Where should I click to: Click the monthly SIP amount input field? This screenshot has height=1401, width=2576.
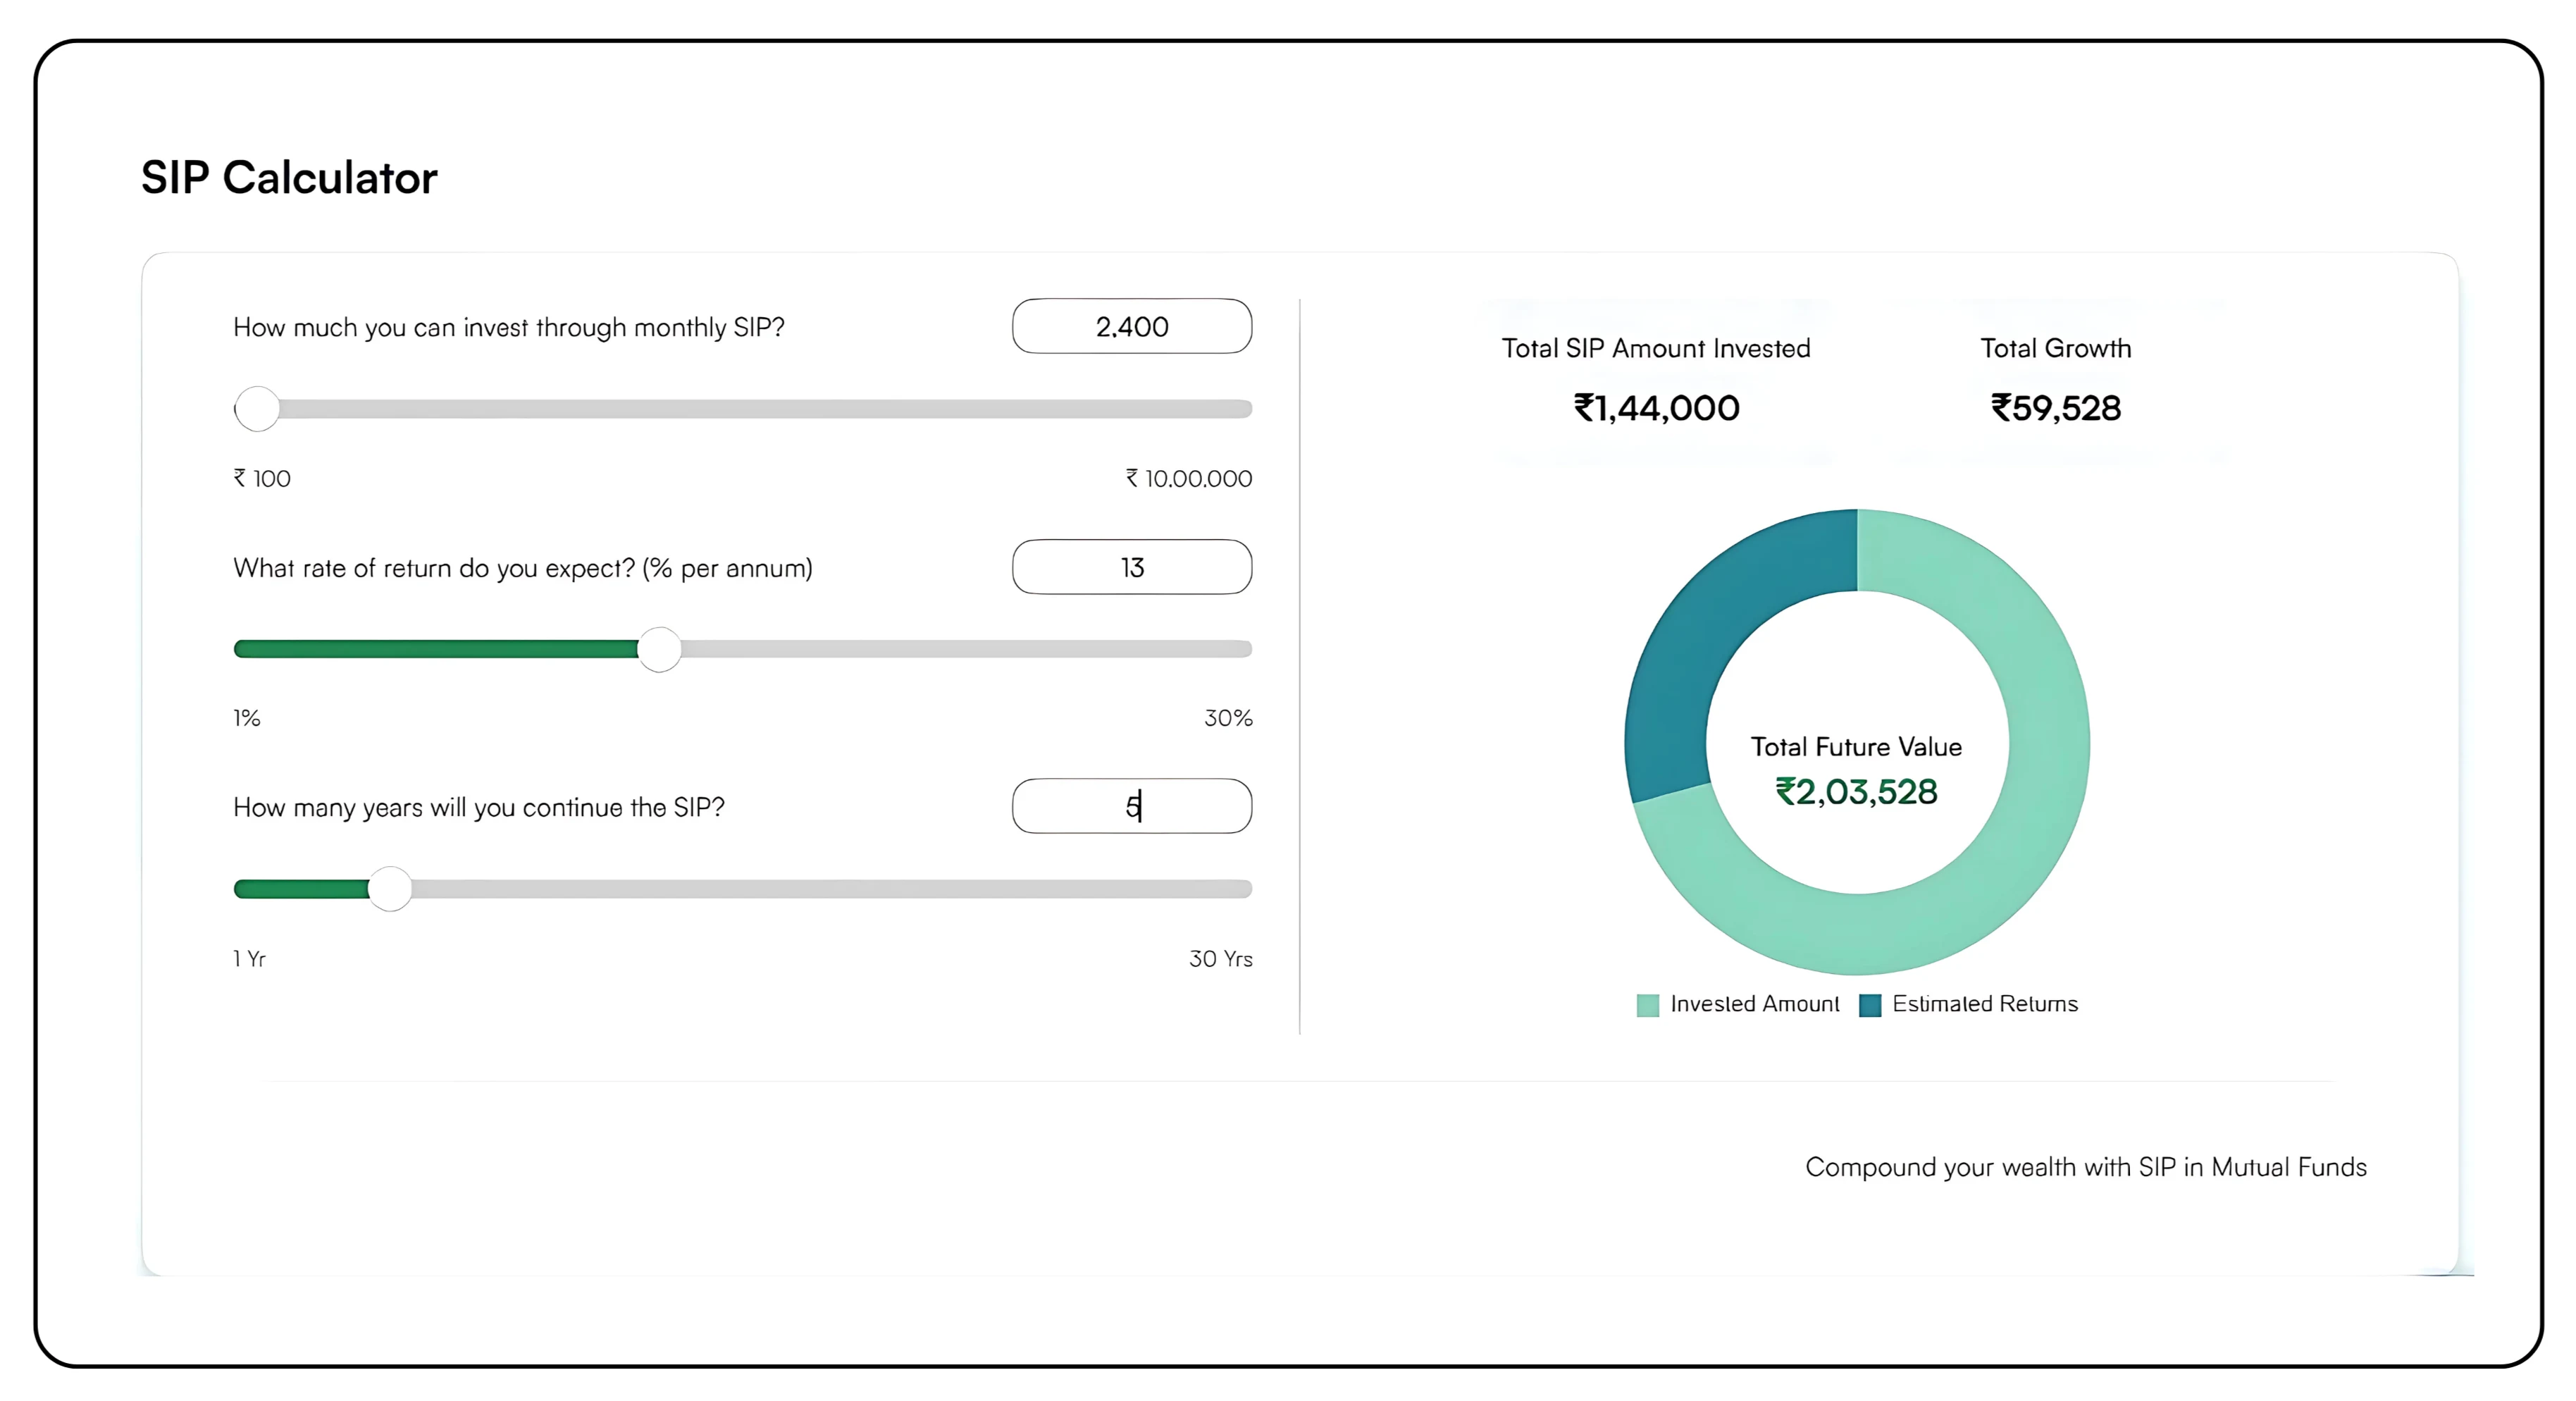tap(1131, 326)
